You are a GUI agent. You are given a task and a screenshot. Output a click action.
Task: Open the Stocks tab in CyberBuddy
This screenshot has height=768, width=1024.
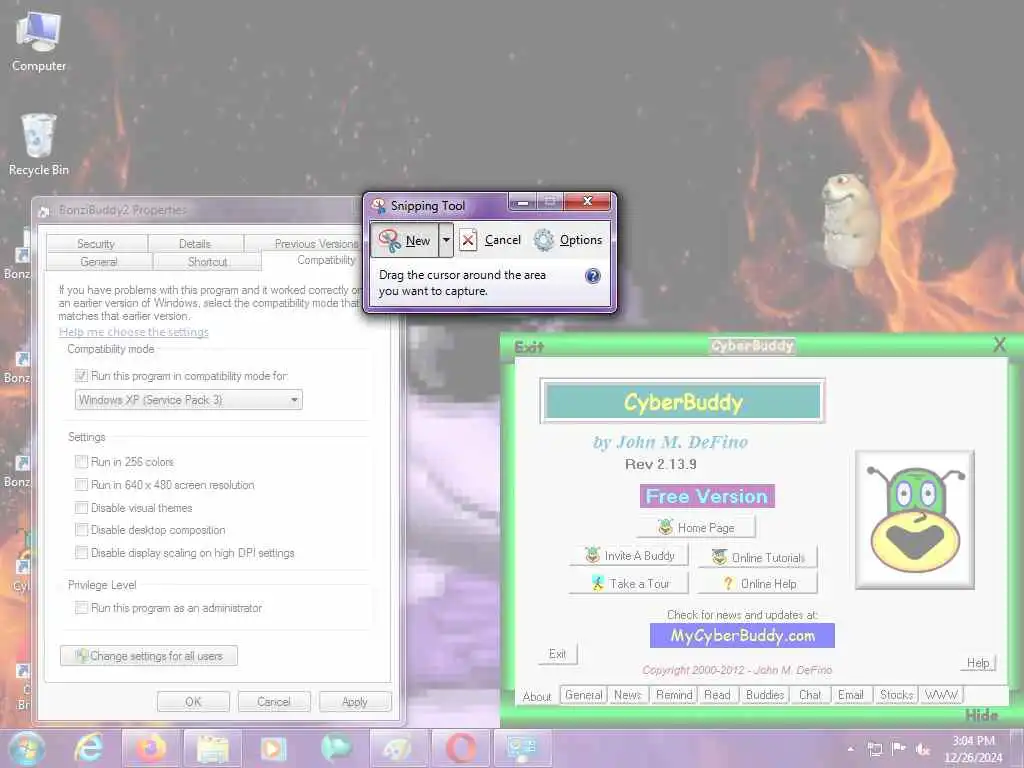[x=897, y=695]
